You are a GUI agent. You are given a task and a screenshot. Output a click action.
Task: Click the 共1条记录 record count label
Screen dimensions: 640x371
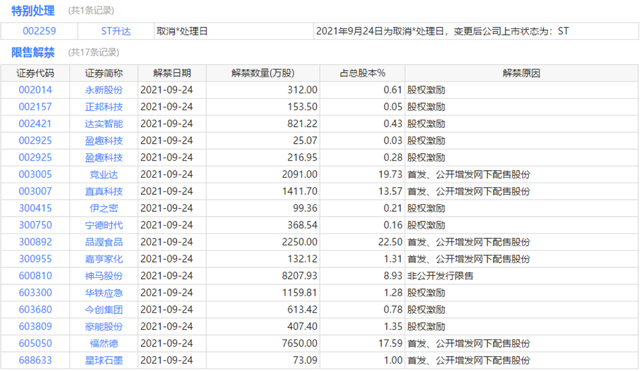coord(91,11)
